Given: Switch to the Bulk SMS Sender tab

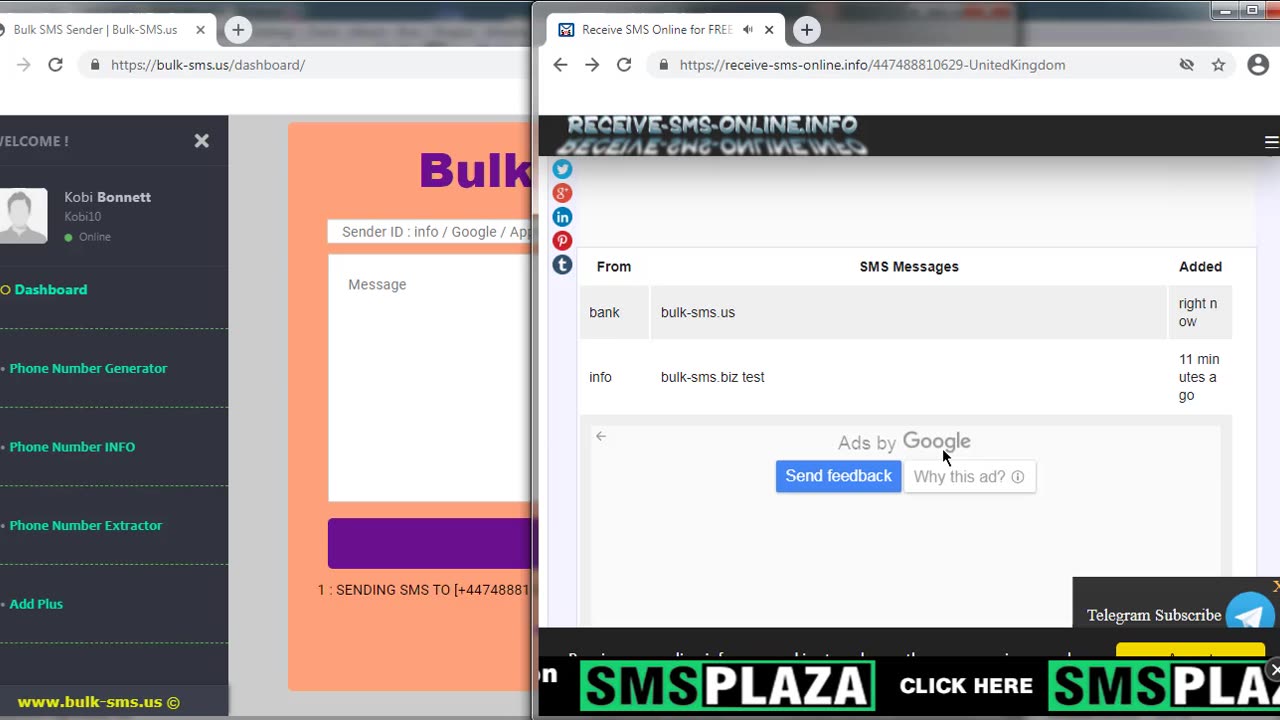Looking at the screenshot, I should [x=95, y=30].
